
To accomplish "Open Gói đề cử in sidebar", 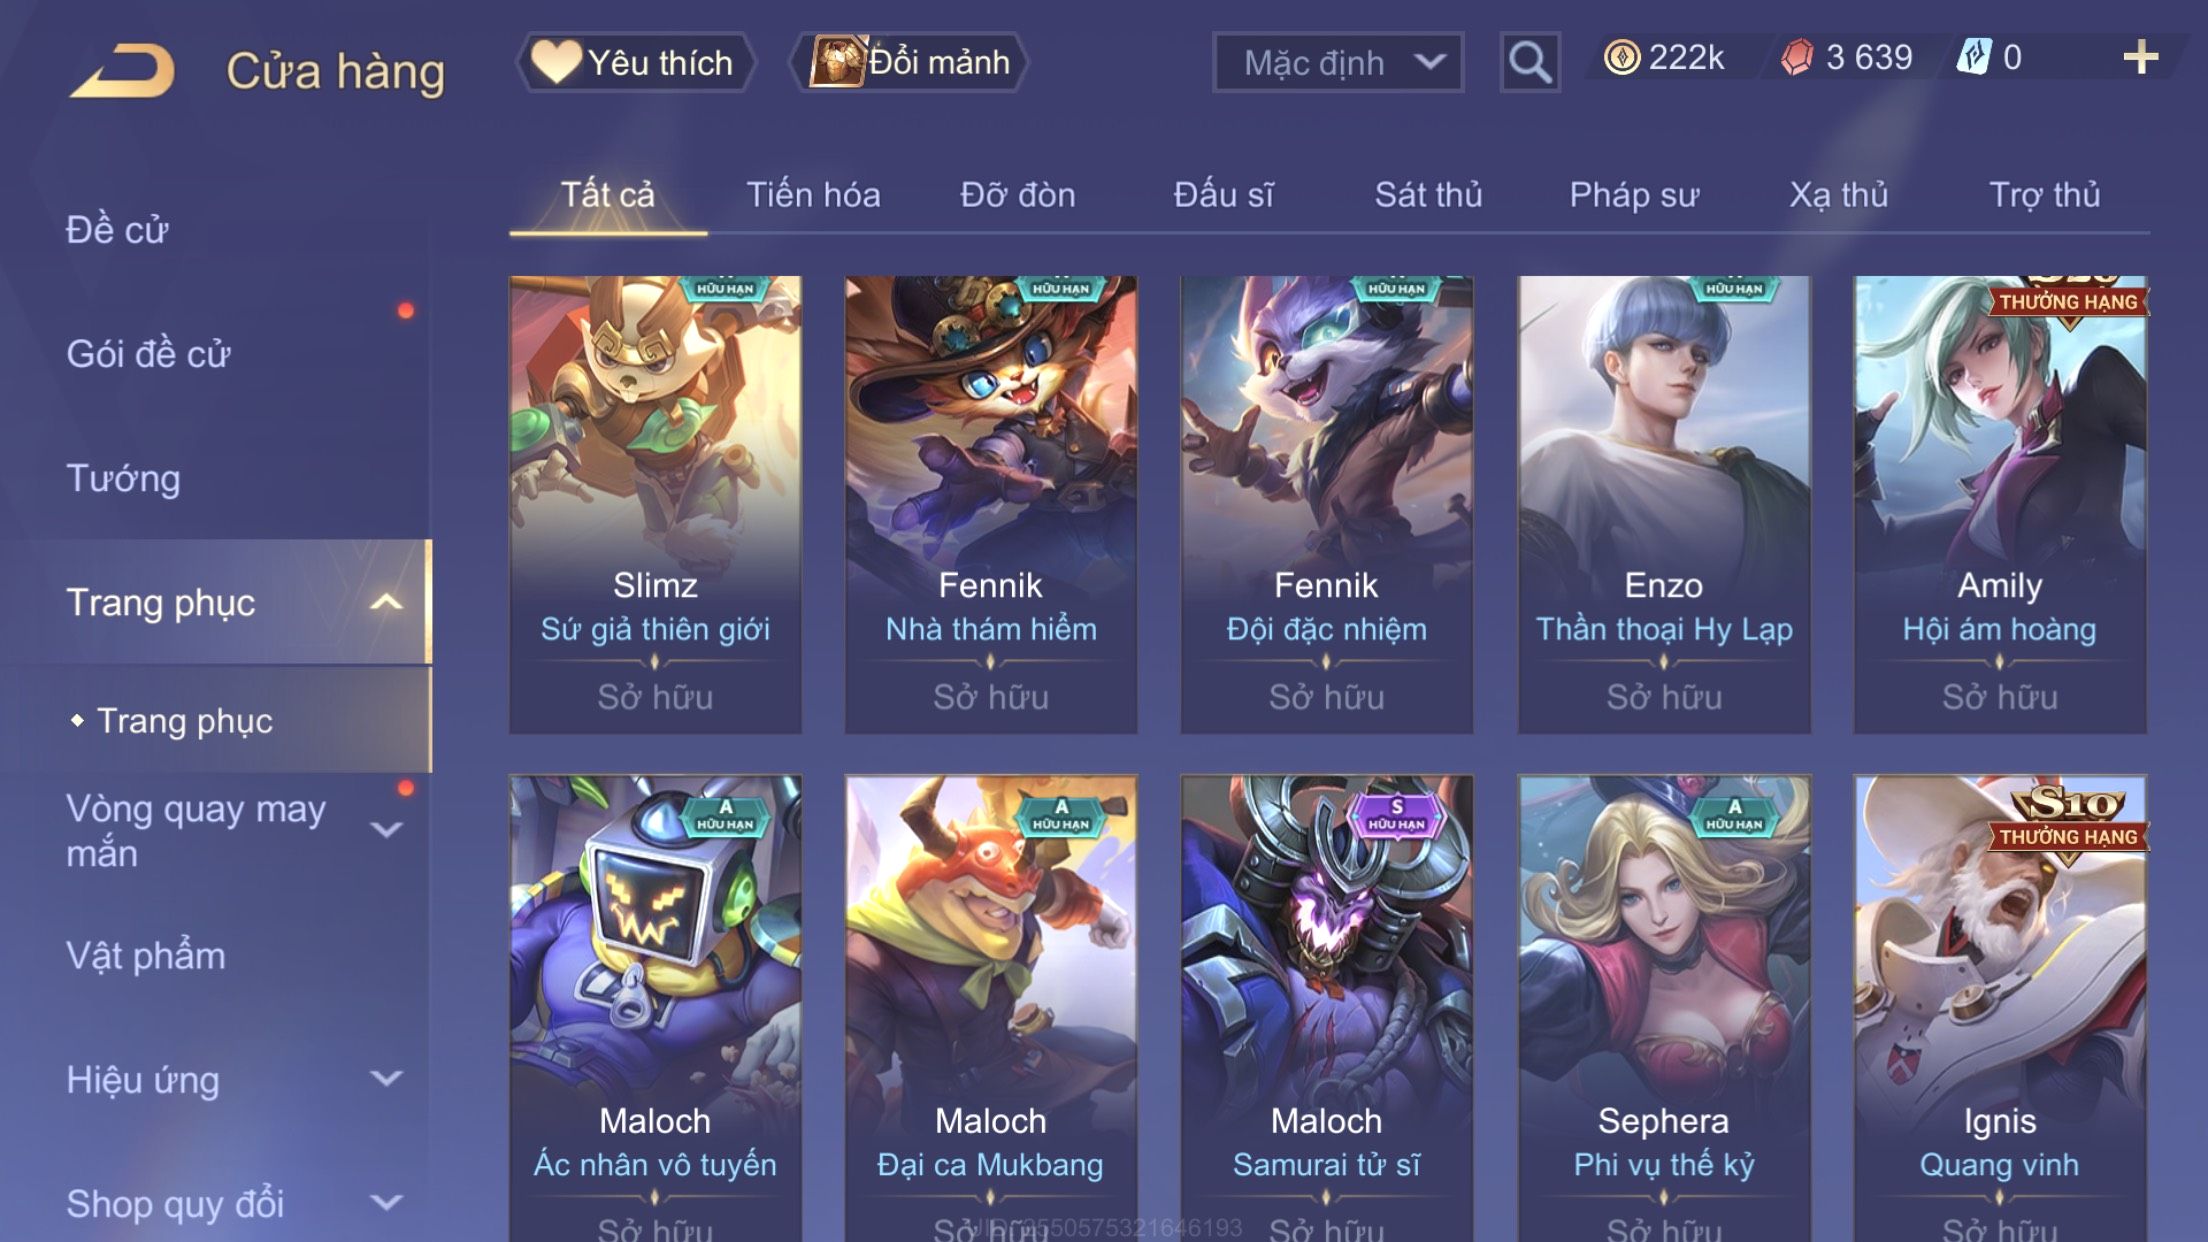I will pos(148,354).
